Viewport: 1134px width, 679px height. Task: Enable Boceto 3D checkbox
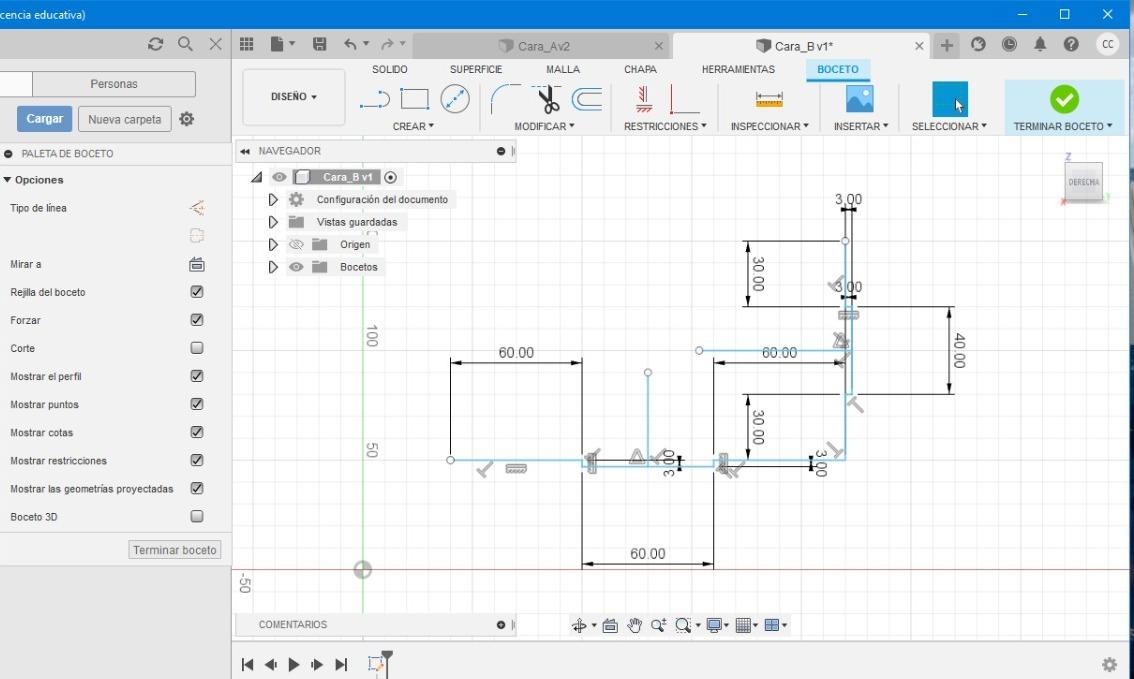tap(197, 516)
